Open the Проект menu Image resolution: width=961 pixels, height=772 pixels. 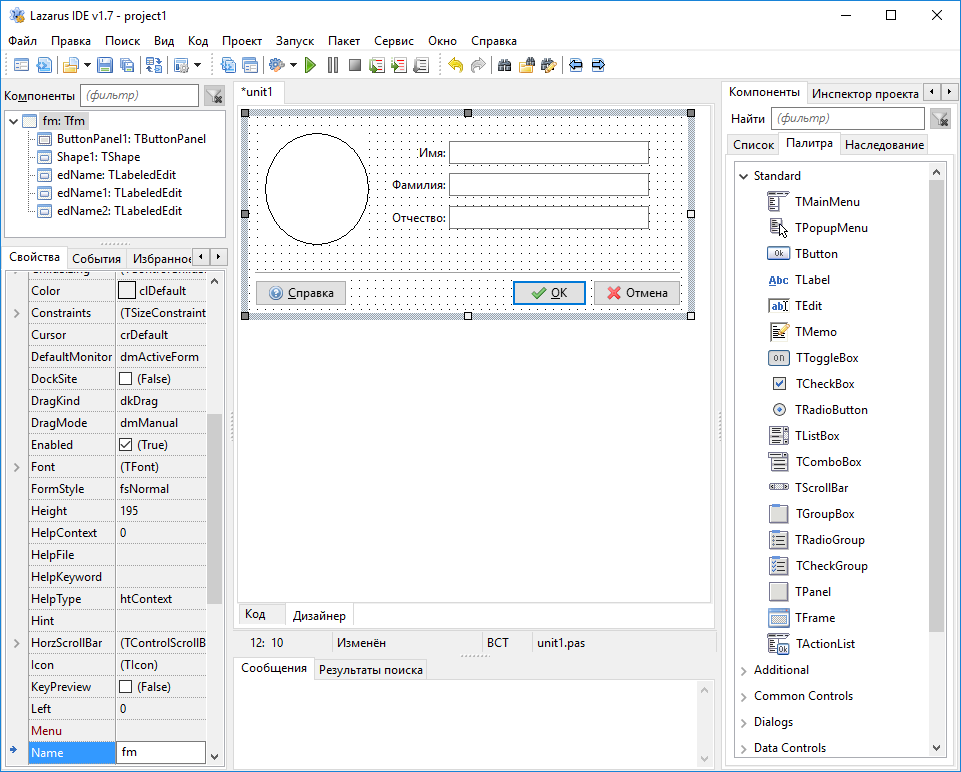(242, 41)
